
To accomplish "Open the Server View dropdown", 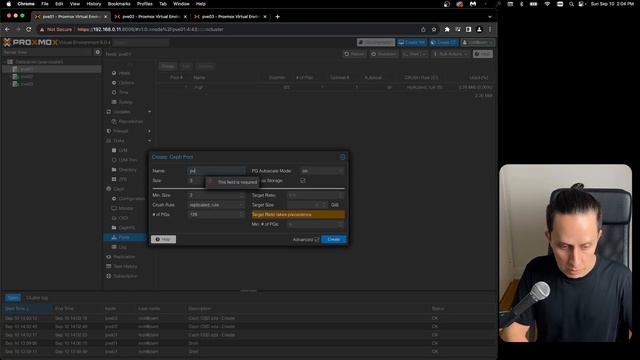I will tap(47, 52).
